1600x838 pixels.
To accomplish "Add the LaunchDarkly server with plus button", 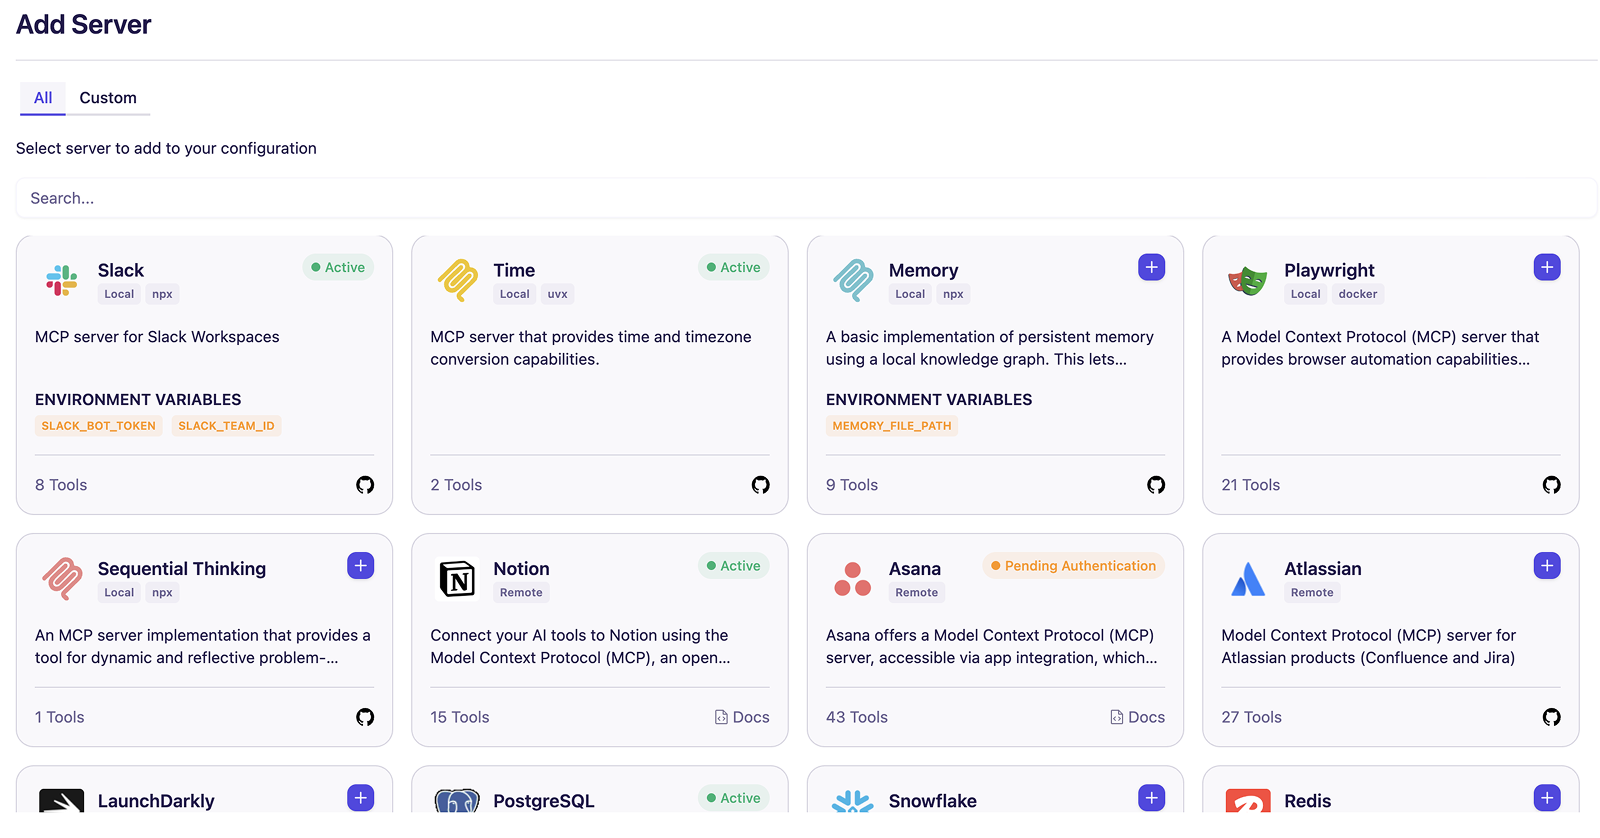I will click(361, 798).
